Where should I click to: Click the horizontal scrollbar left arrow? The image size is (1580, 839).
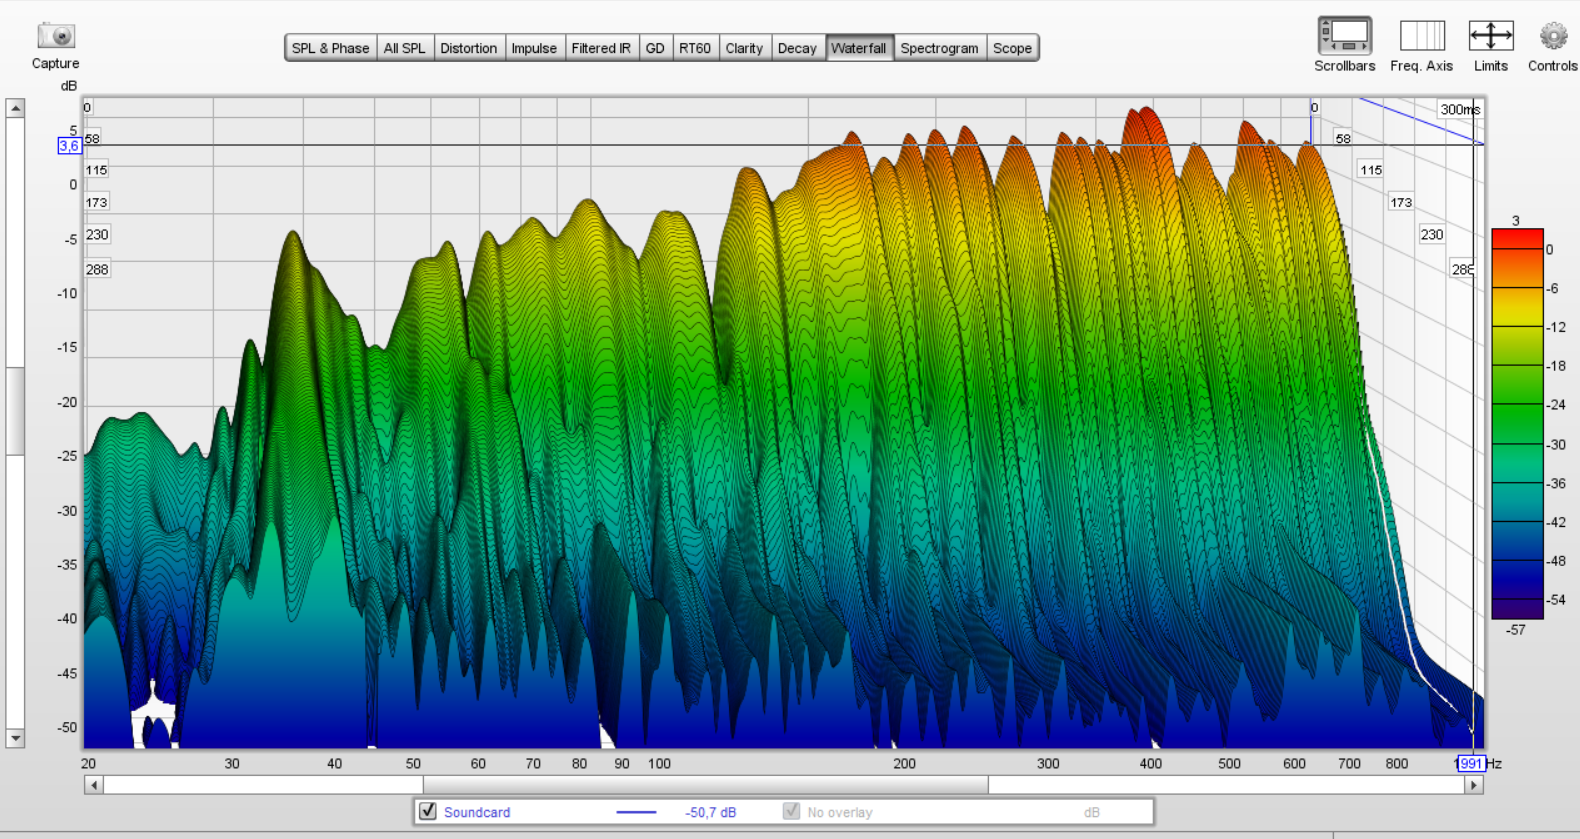coord(94,785)
